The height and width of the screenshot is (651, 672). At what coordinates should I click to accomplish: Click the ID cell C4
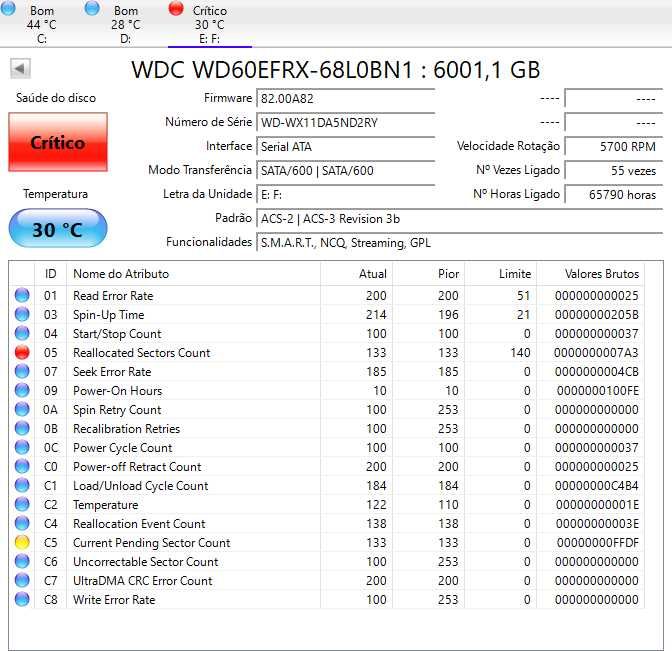(x=50, y=524)
